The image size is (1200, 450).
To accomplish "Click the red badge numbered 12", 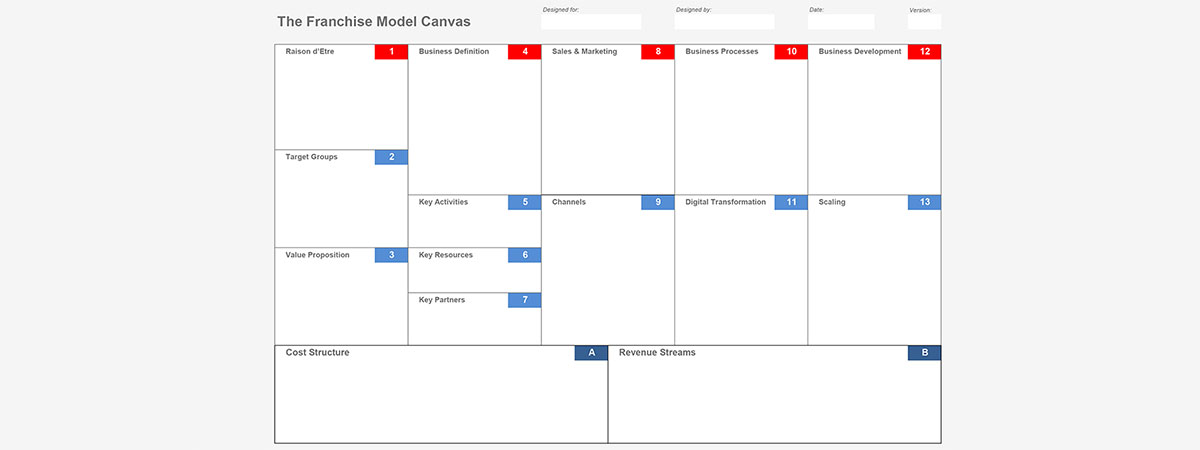I will pyautogui.click(x=924, y=52).
